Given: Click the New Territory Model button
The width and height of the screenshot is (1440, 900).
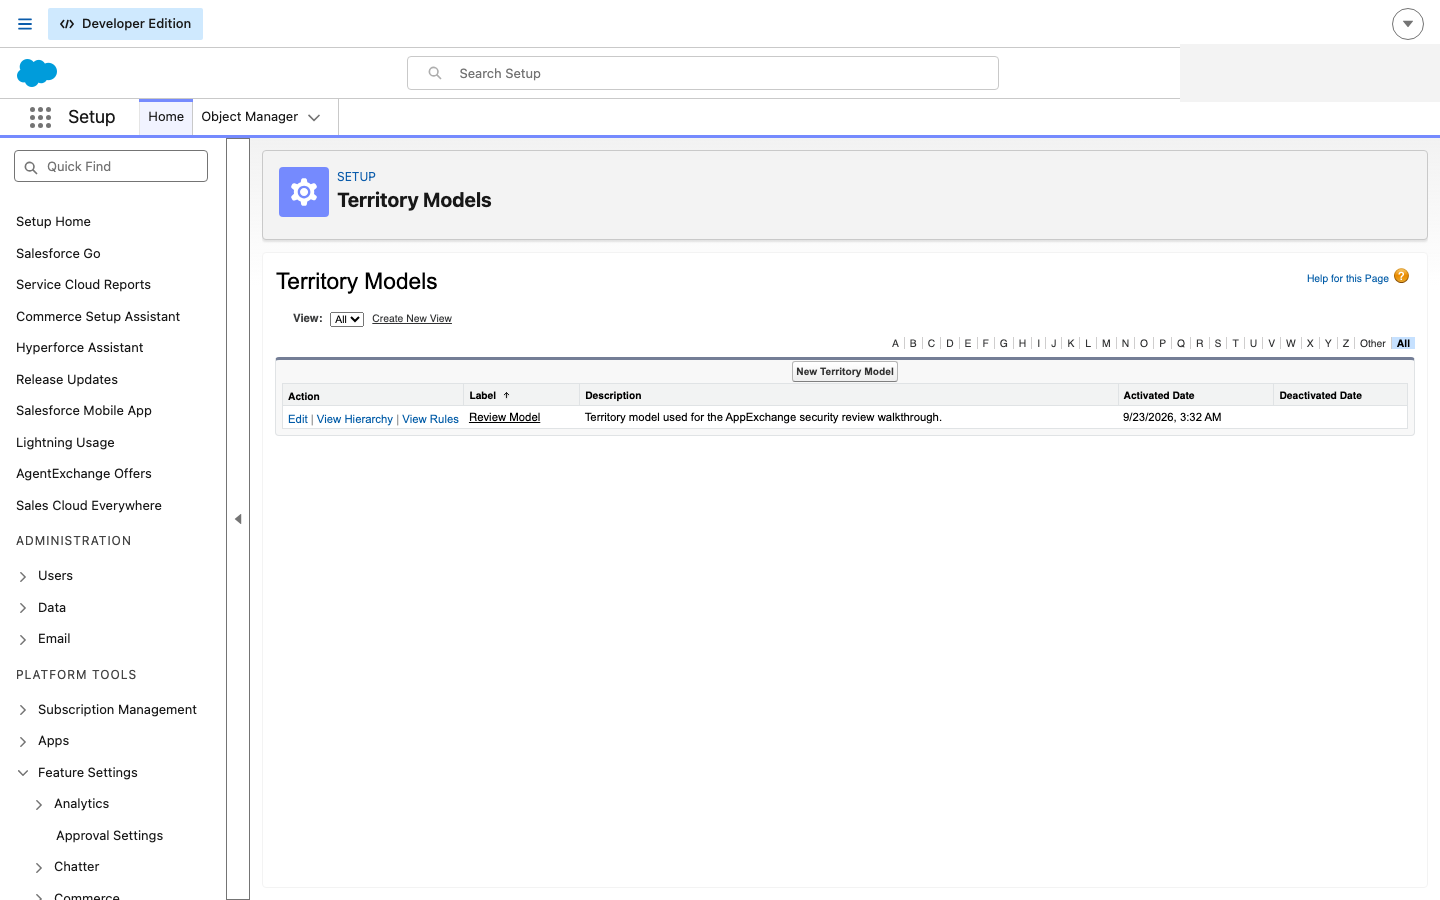Looking at the screenshot, I should pyautogui.click(x=845, y=372).
